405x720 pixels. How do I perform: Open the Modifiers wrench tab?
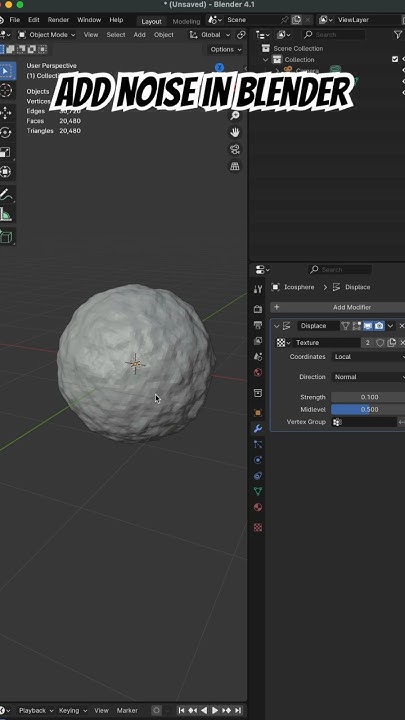258,429
